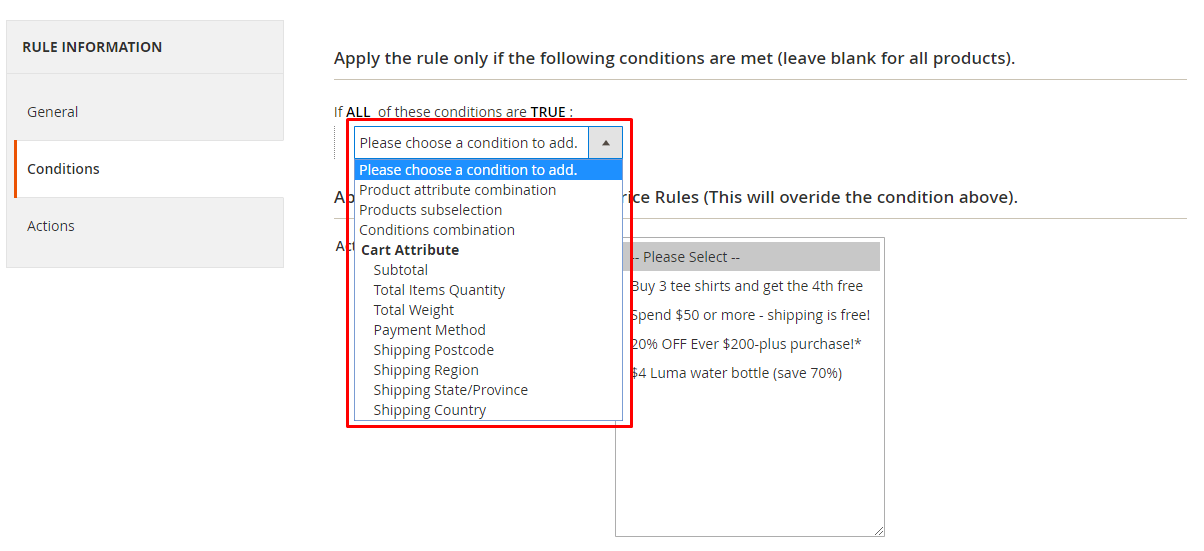Select Shipping Postcode condition

(433, 350)
